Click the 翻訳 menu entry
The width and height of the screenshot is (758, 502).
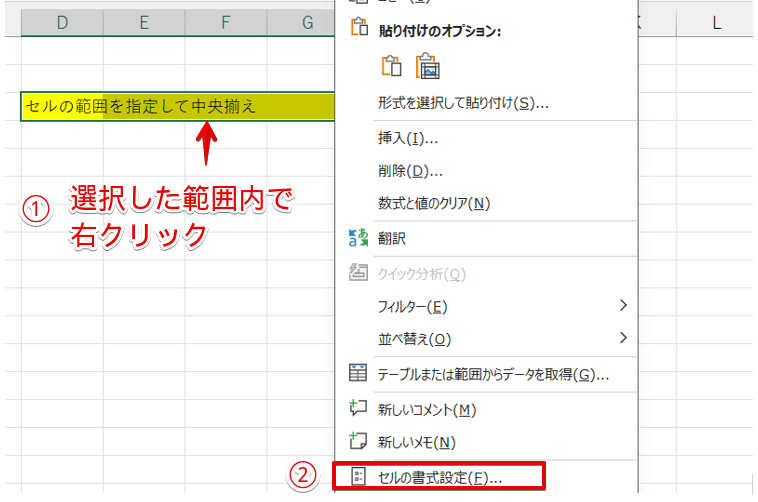(392, 238)
